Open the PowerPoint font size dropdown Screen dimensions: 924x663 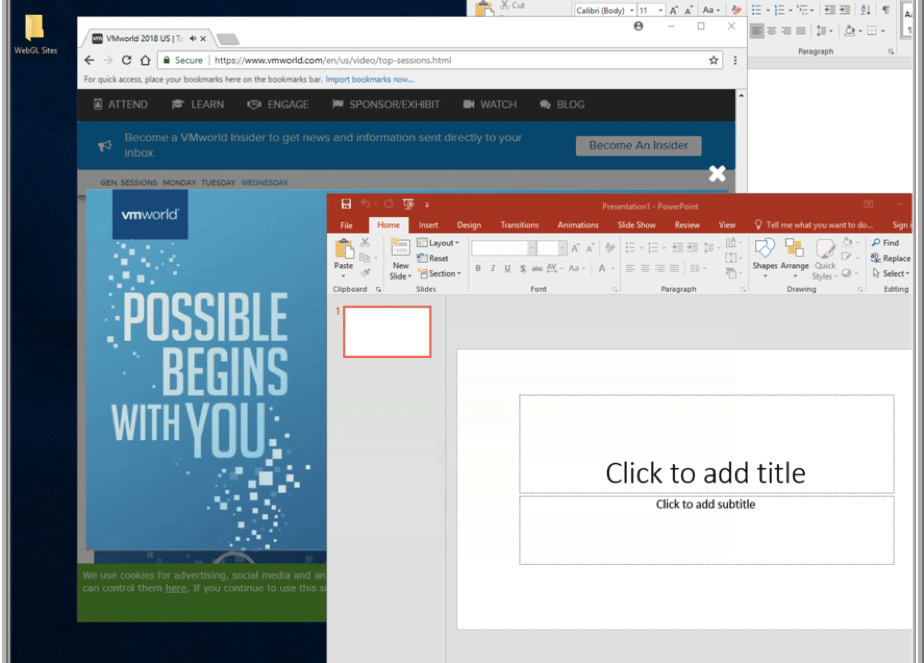pyautogui.click(x=562, y=248)
